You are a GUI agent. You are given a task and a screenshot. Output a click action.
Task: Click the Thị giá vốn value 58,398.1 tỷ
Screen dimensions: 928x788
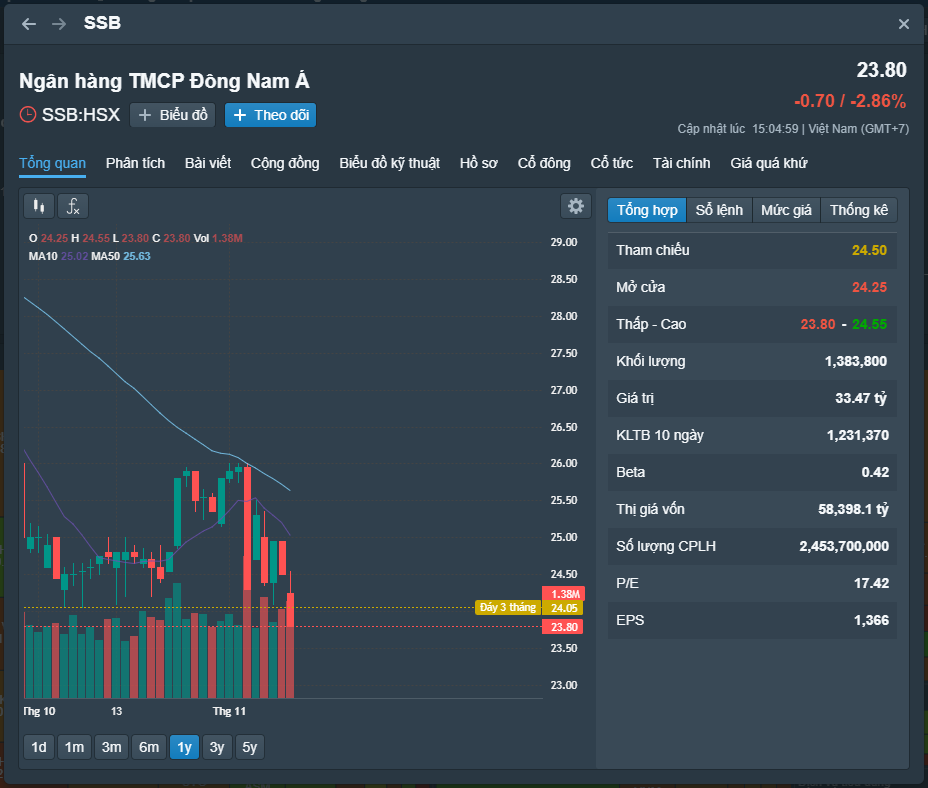point(853,510)
